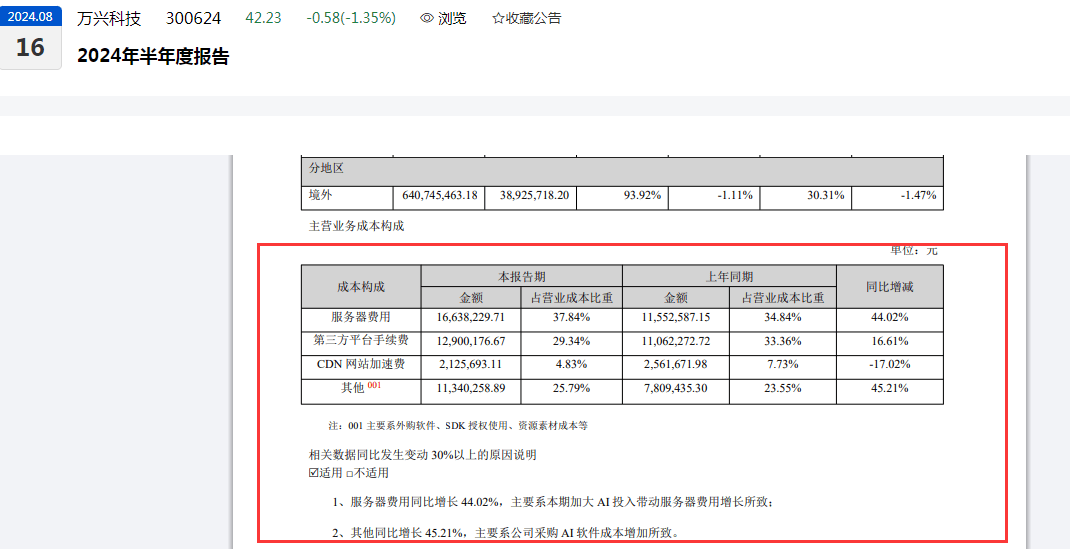Click the eye icon beside 浏览
This screenshot has height=549, width=1070.
point(427,18)
